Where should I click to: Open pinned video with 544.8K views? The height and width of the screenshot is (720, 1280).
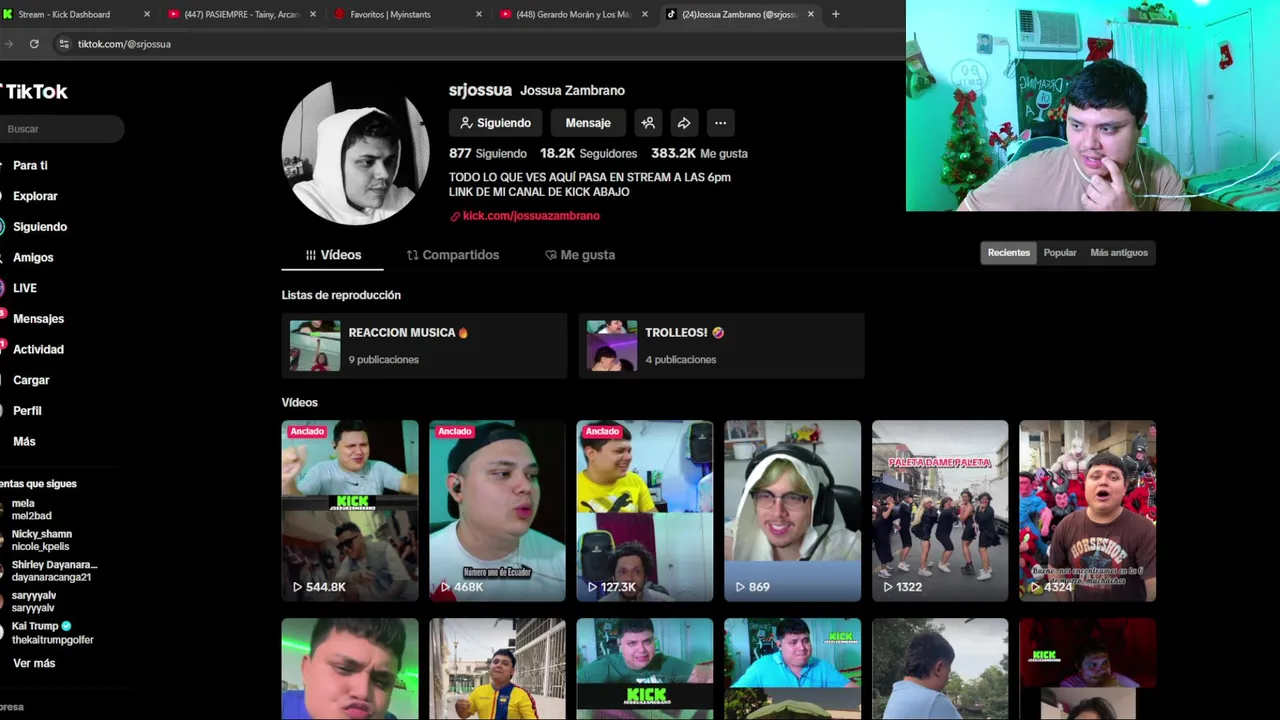[350, 511]
